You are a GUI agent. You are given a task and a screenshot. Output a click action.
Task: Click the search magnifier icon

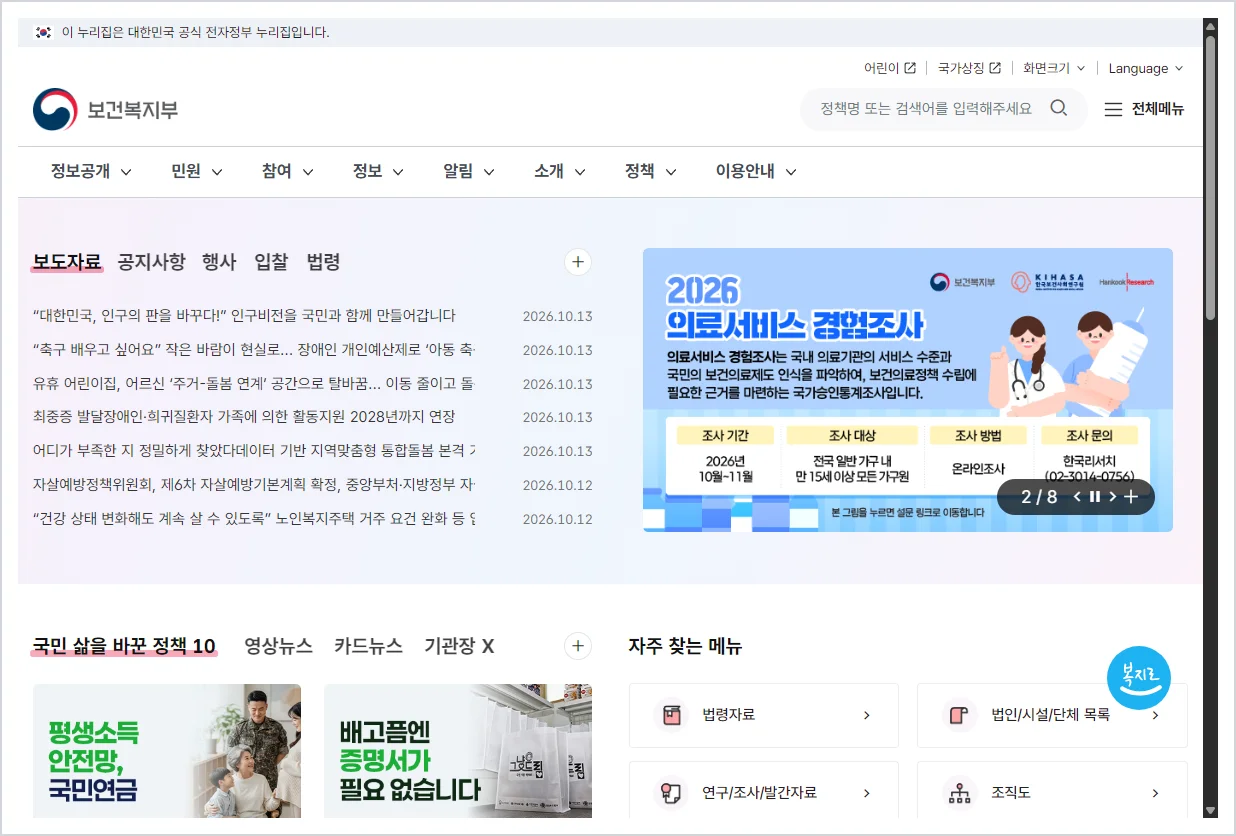(1059, 108)
